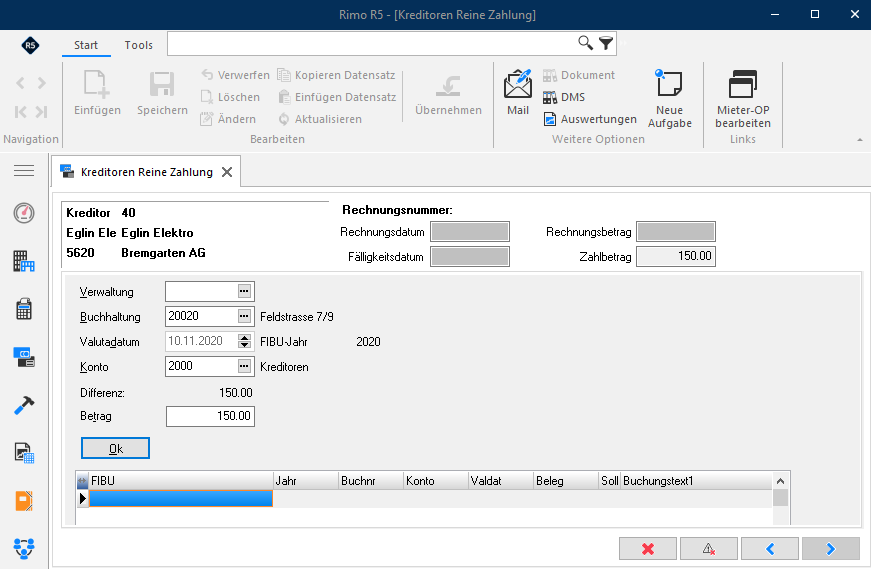Click the Jahr column header
The height and width of the screenshot is (569, 871).
pyautogui.click(x=306, y=481)
